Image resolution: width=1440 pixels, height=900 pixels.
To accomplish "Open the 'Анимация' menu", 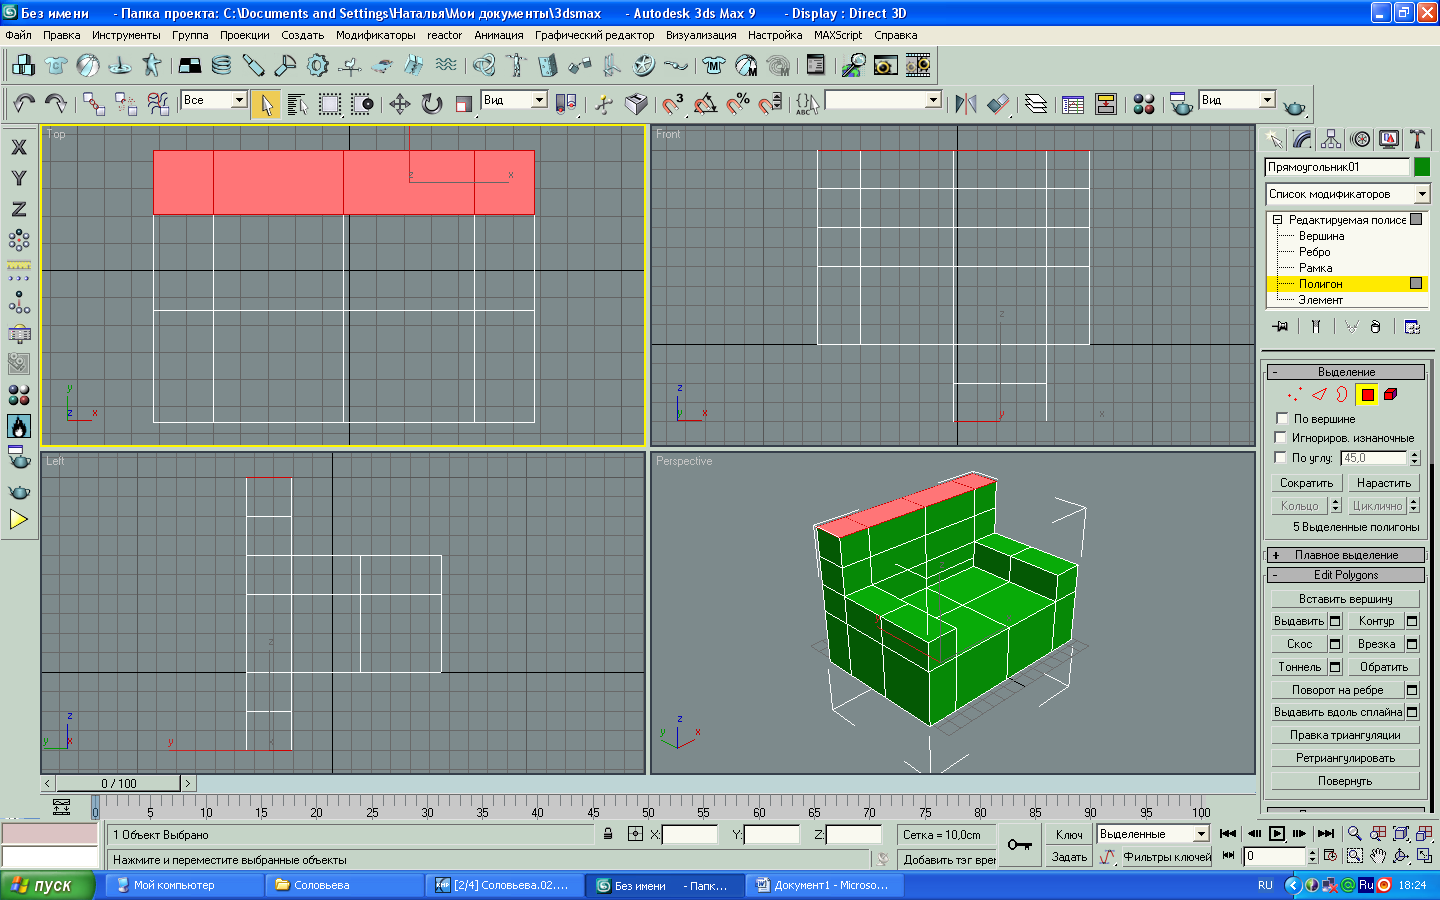I will tap(499, 35).
